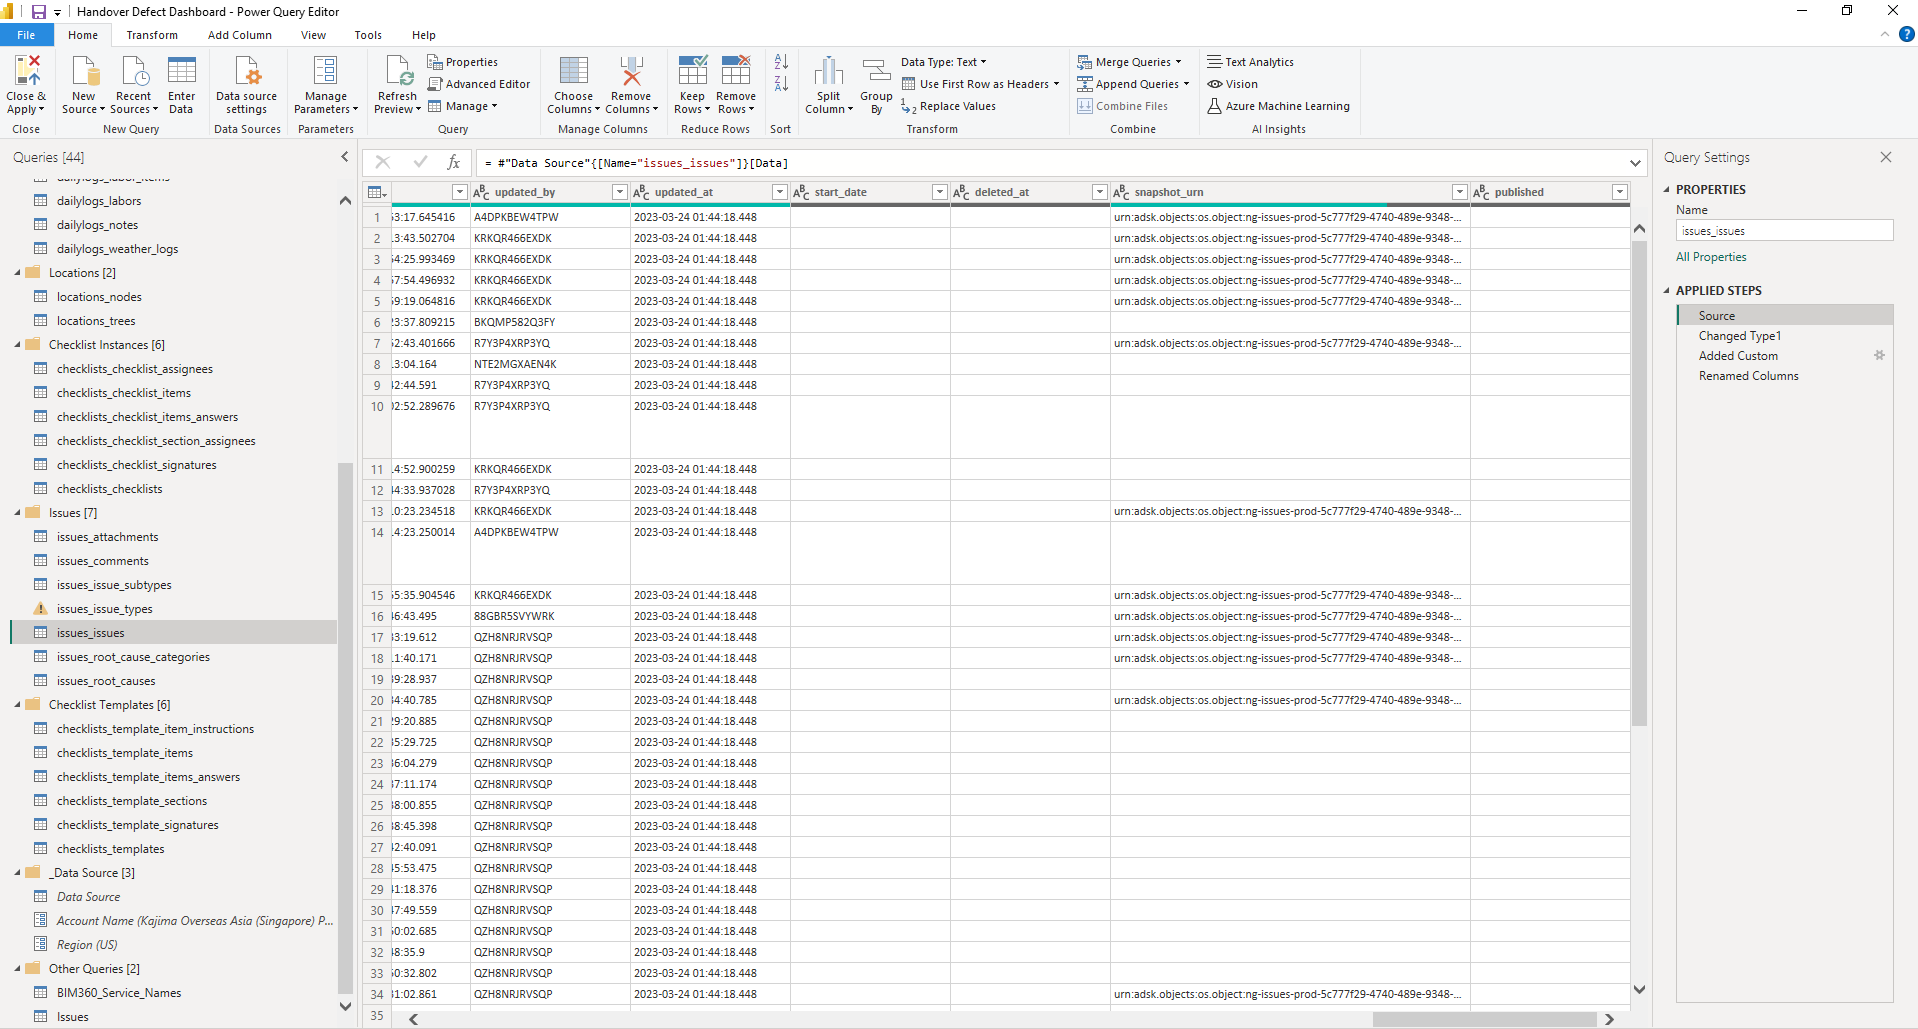The height and width of the screenshot is (1029, 1918).
Task: Open the File menu
Action: coord(26,35)
